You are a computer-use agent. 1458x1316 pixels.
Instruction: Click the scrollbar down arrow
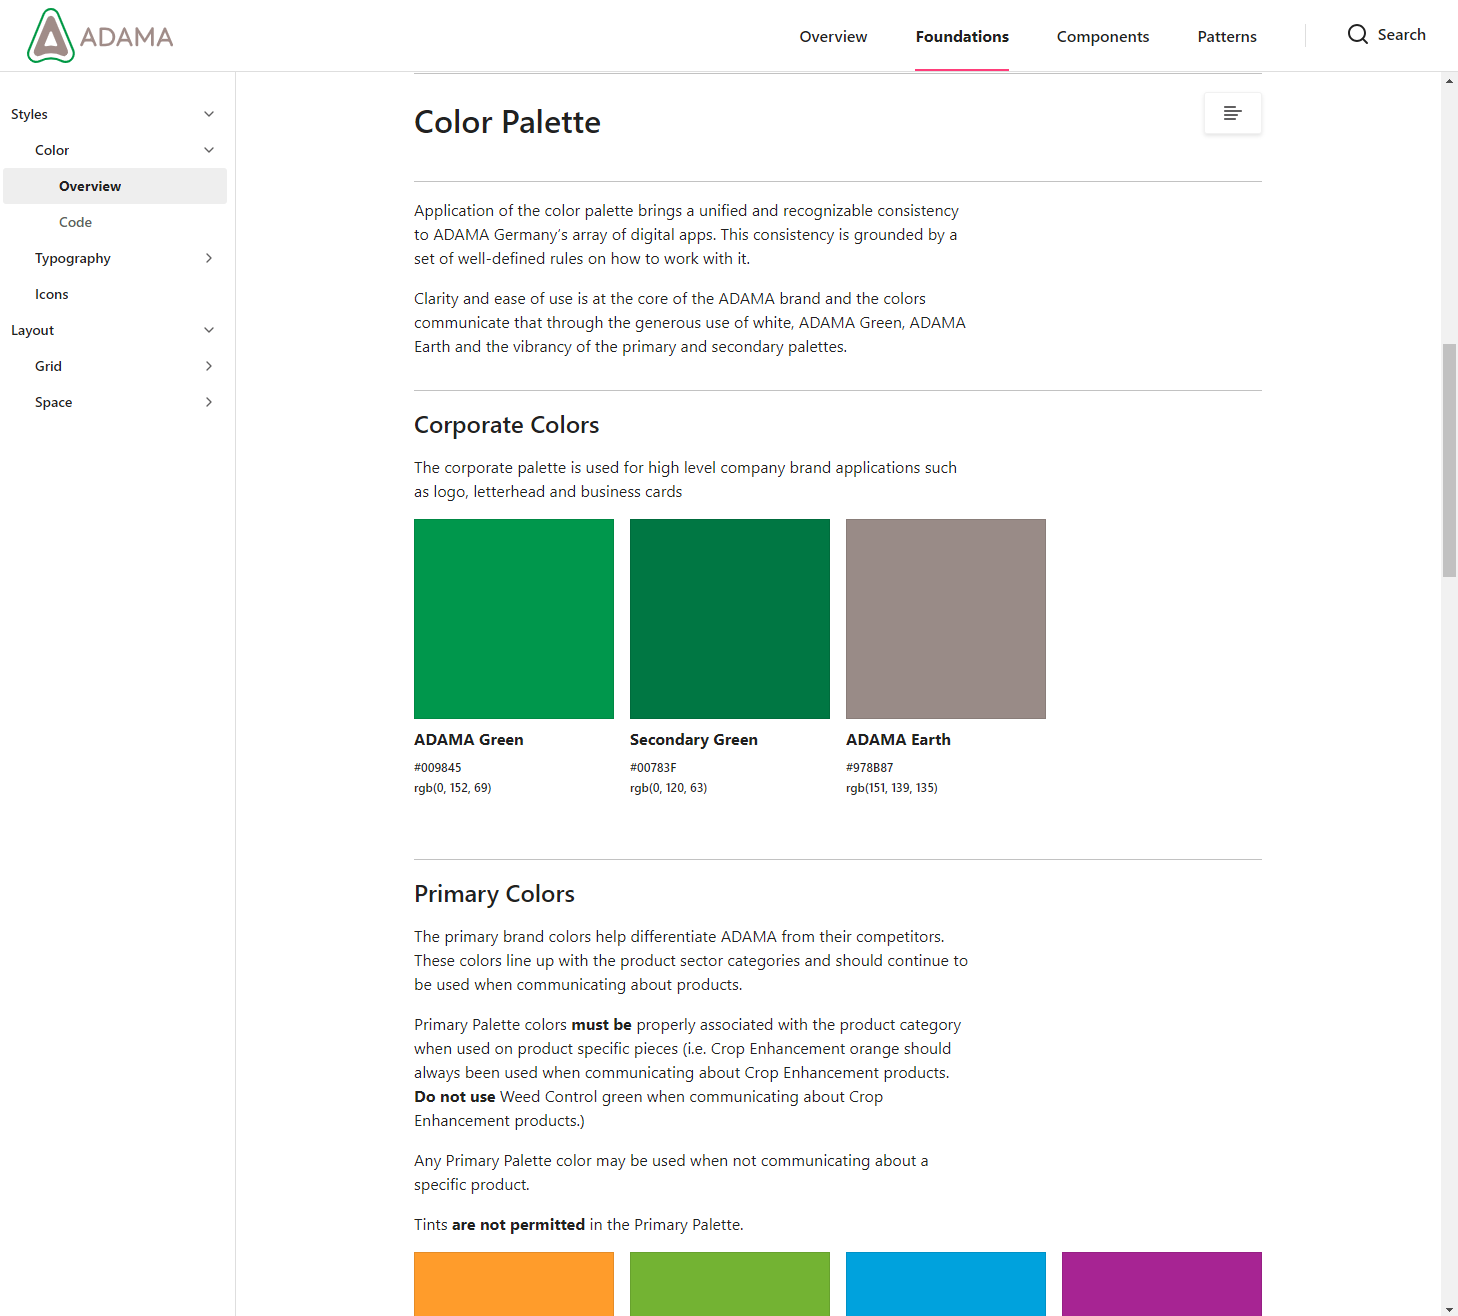(x=1449, y=1308)
